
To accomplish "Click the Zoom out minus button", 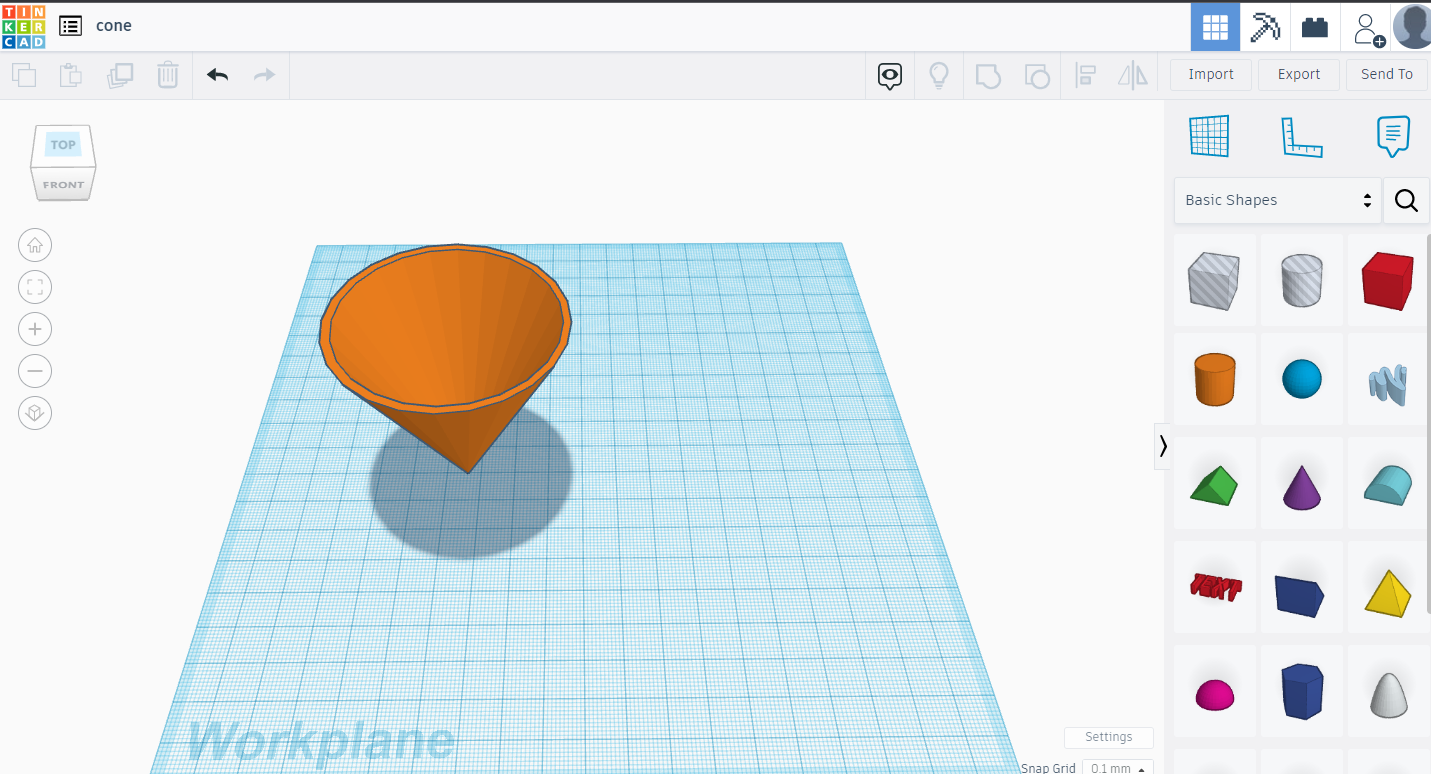I will pos(35,371).
